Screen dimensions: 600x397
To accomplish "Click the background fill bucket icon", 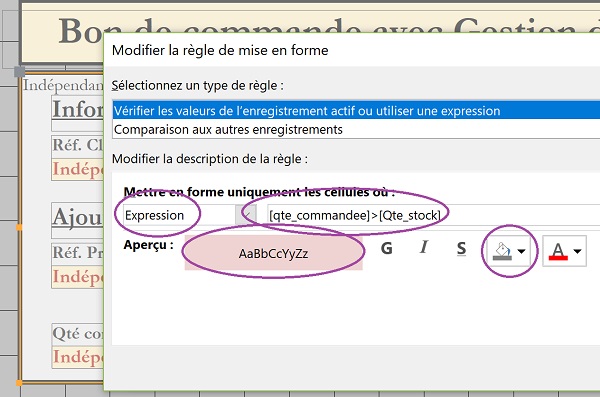I will (502, 252).
